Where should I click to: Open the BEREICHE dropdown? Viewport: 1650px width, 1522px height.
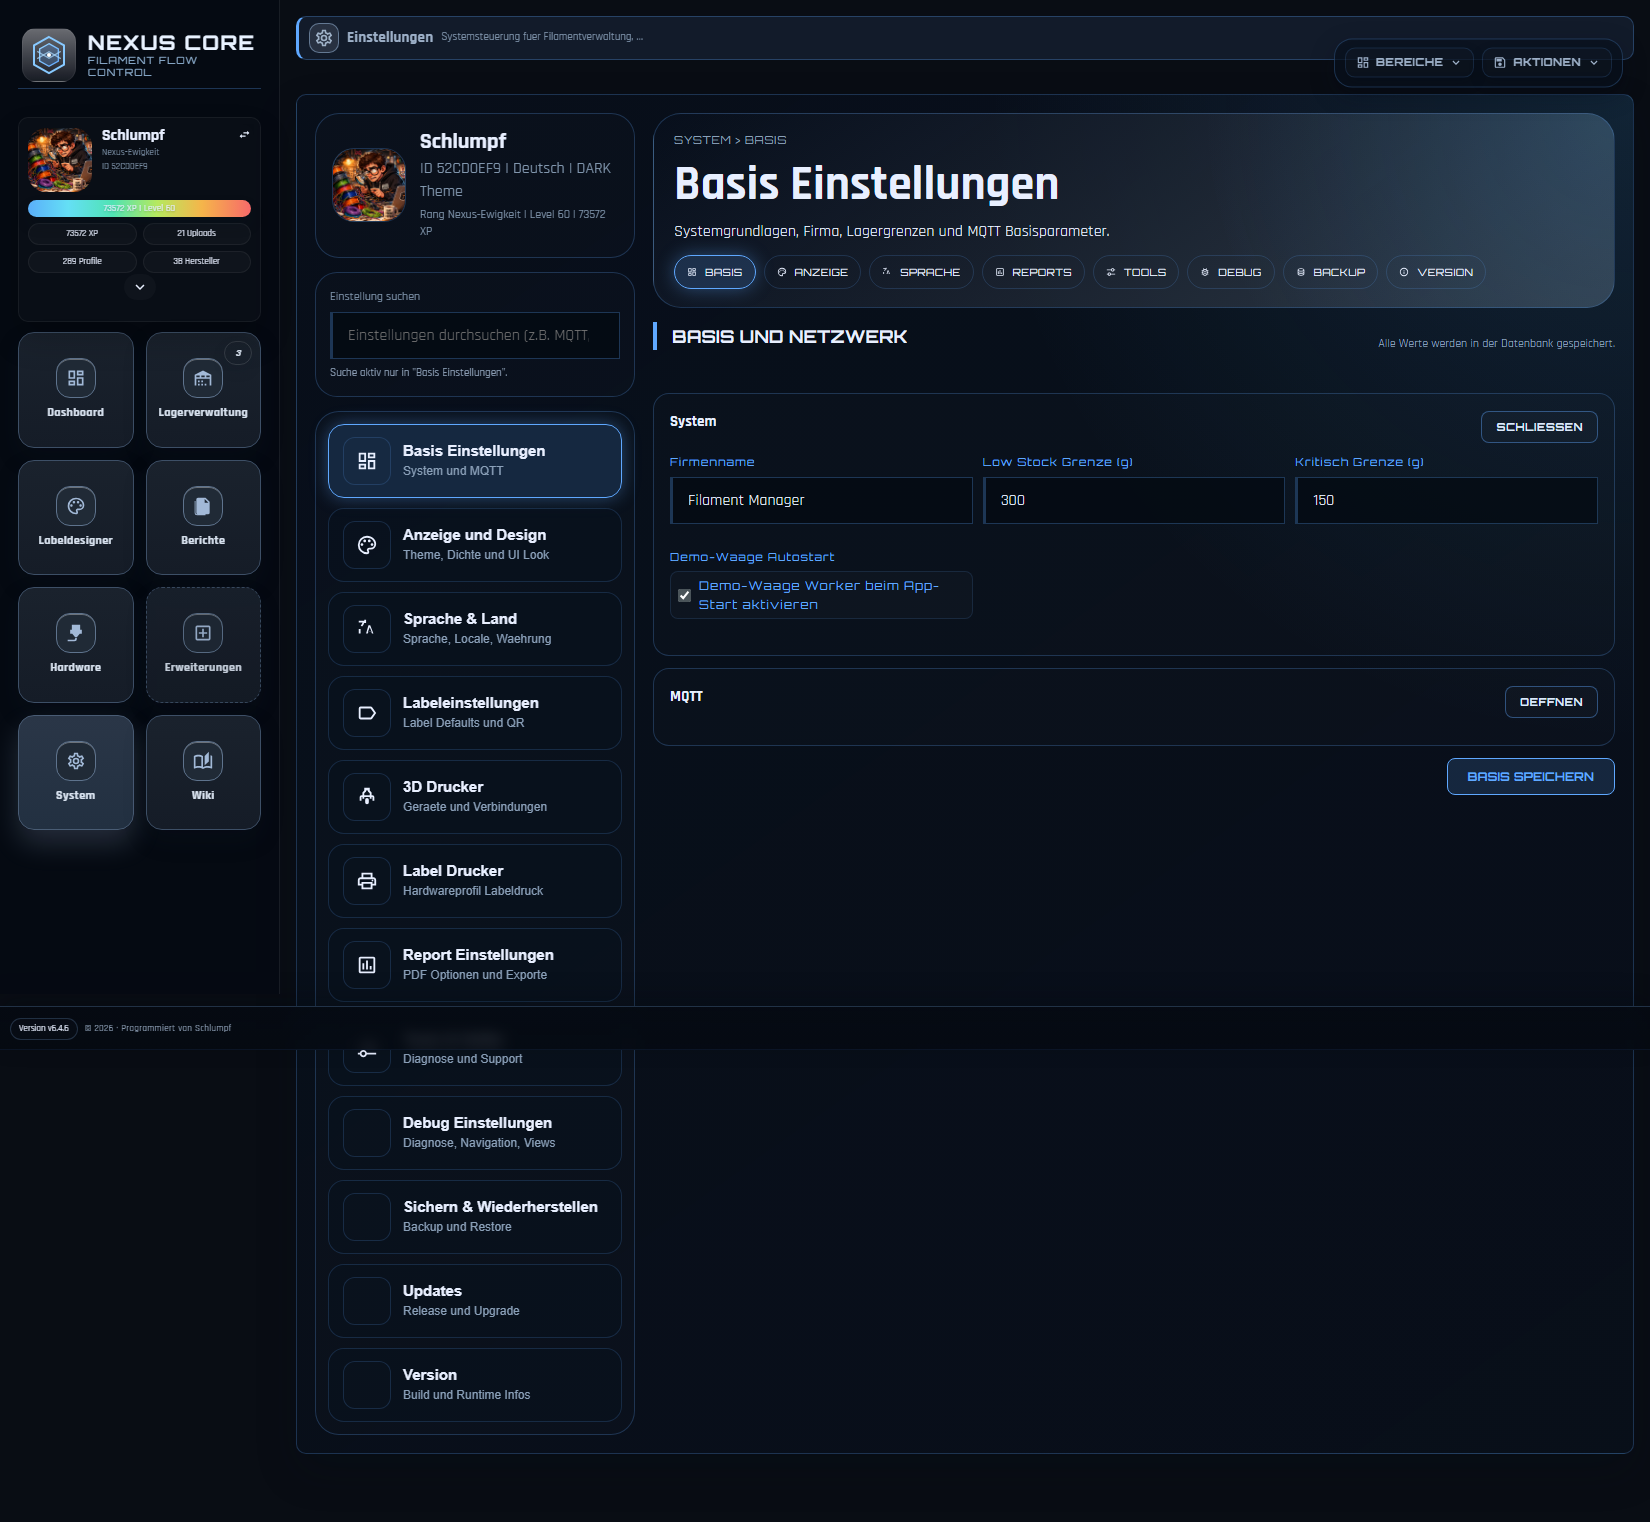pos(1406,62)
